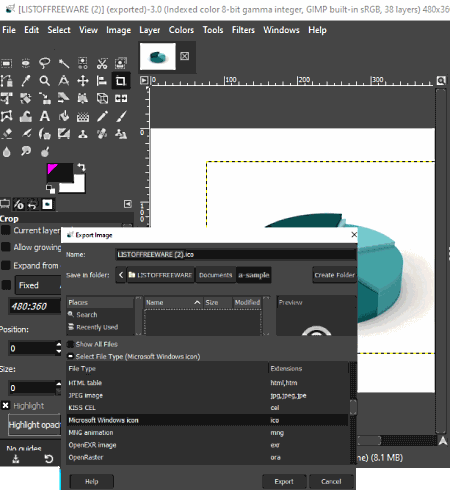Toggle Allow growing checkbox
The height and width of the screenshot is (490, 450).
coord(6,247)
